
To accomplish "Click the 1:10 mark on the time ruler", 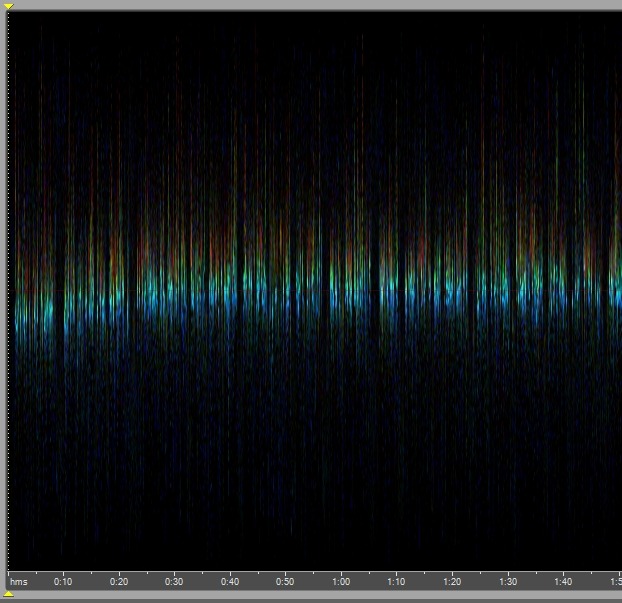I will [x=396, y=582].
